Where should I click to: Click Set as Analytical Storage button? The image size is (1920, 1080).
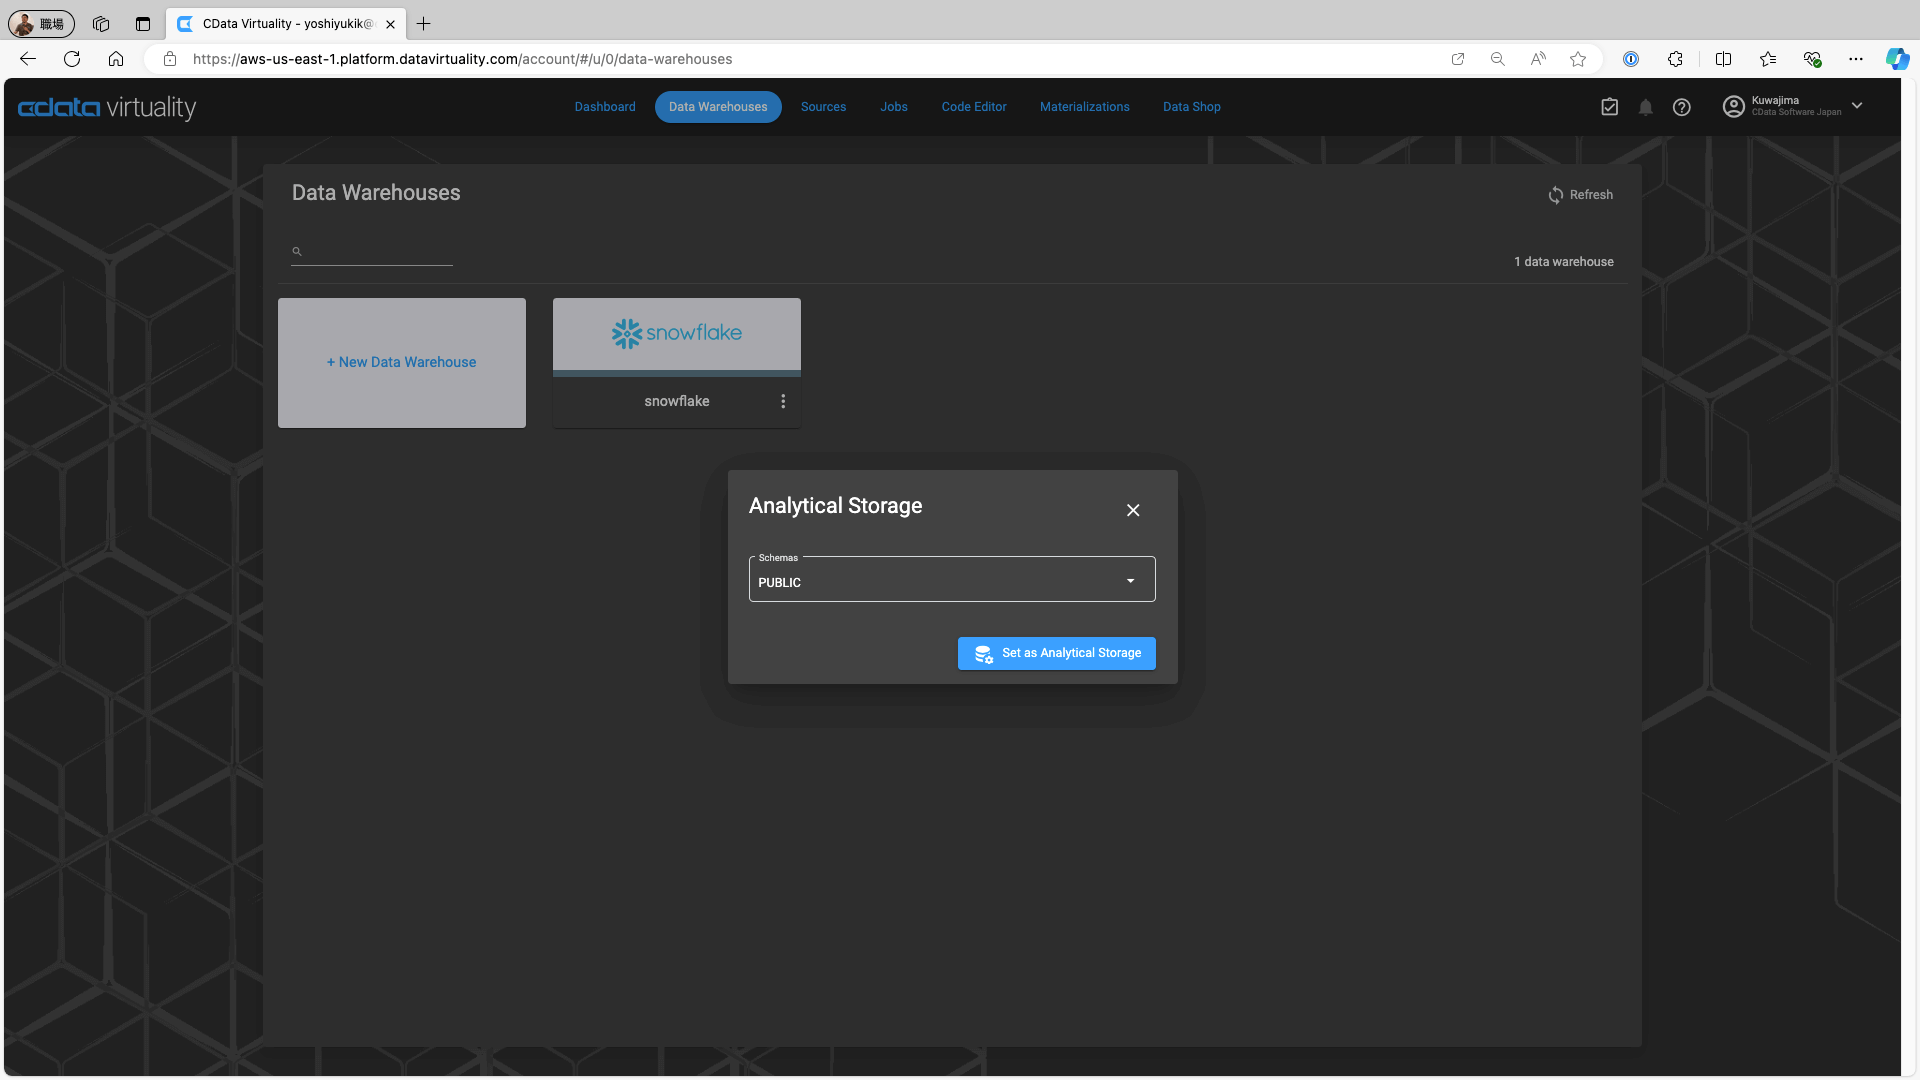(1056, 653)
